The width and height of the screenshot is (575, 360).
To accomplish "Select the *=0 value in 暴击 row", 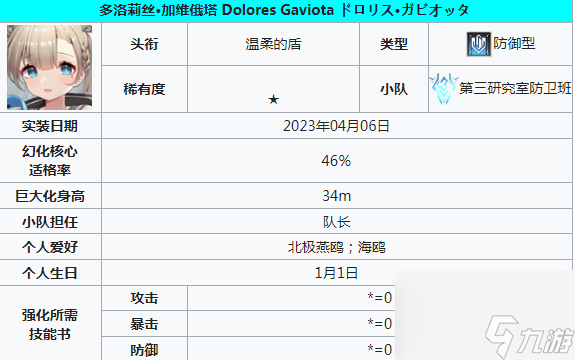I will coord(380,324).
